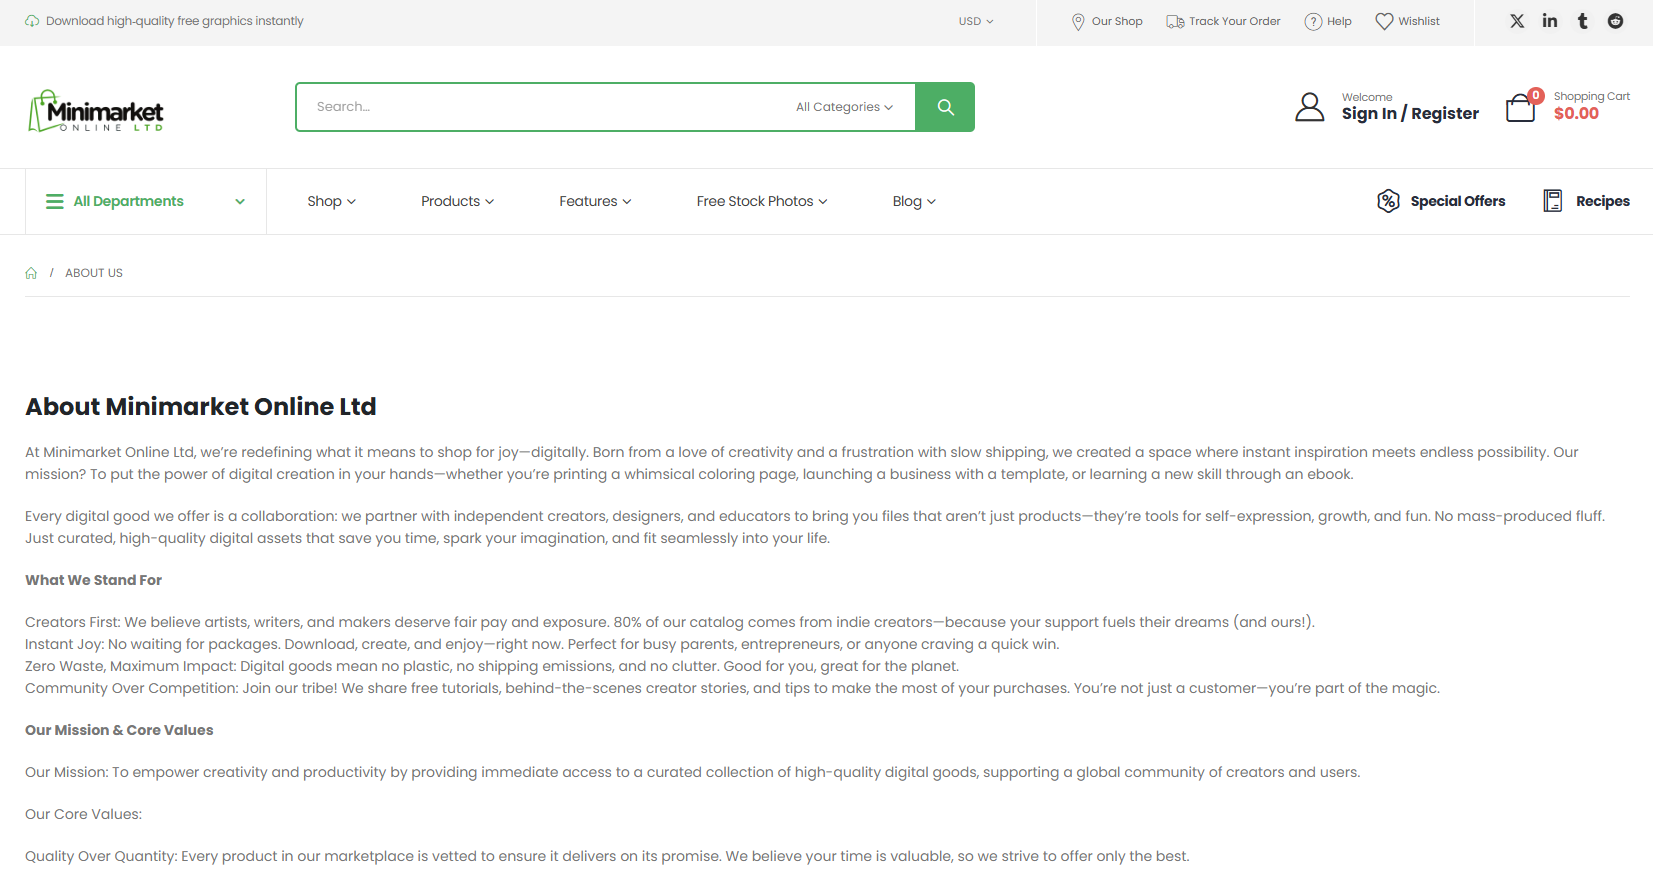Open the Free Stock Photos menu

point(761,201)
